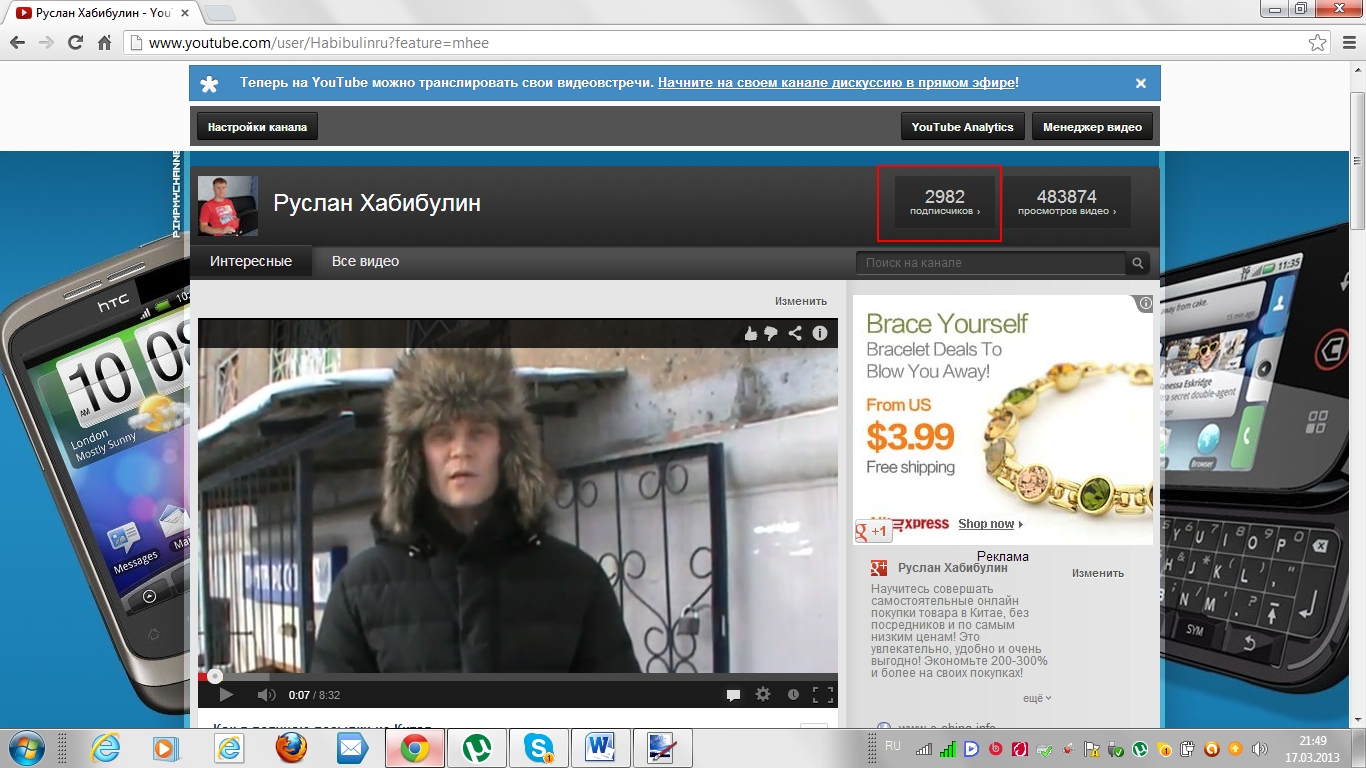
Task: View 2982 подписчиков subscribers list
Action: click(x=945, y=202)
